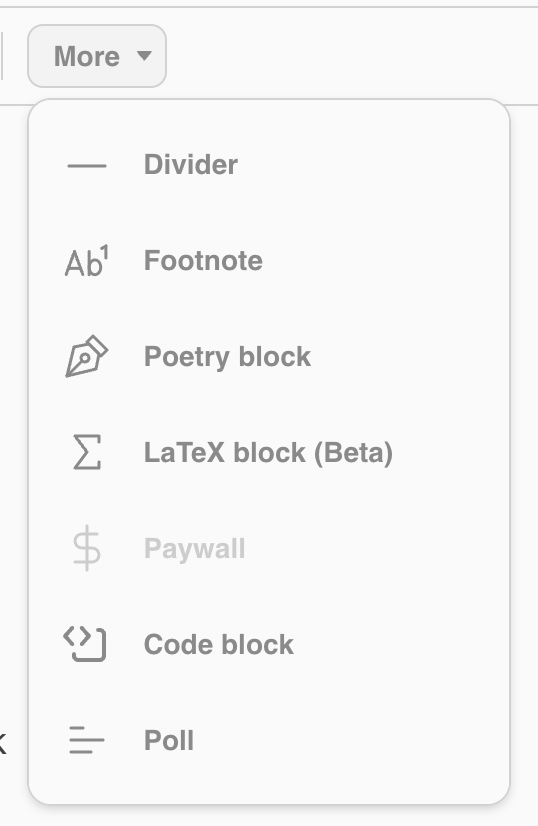Click the Poll bars icon

87,740
